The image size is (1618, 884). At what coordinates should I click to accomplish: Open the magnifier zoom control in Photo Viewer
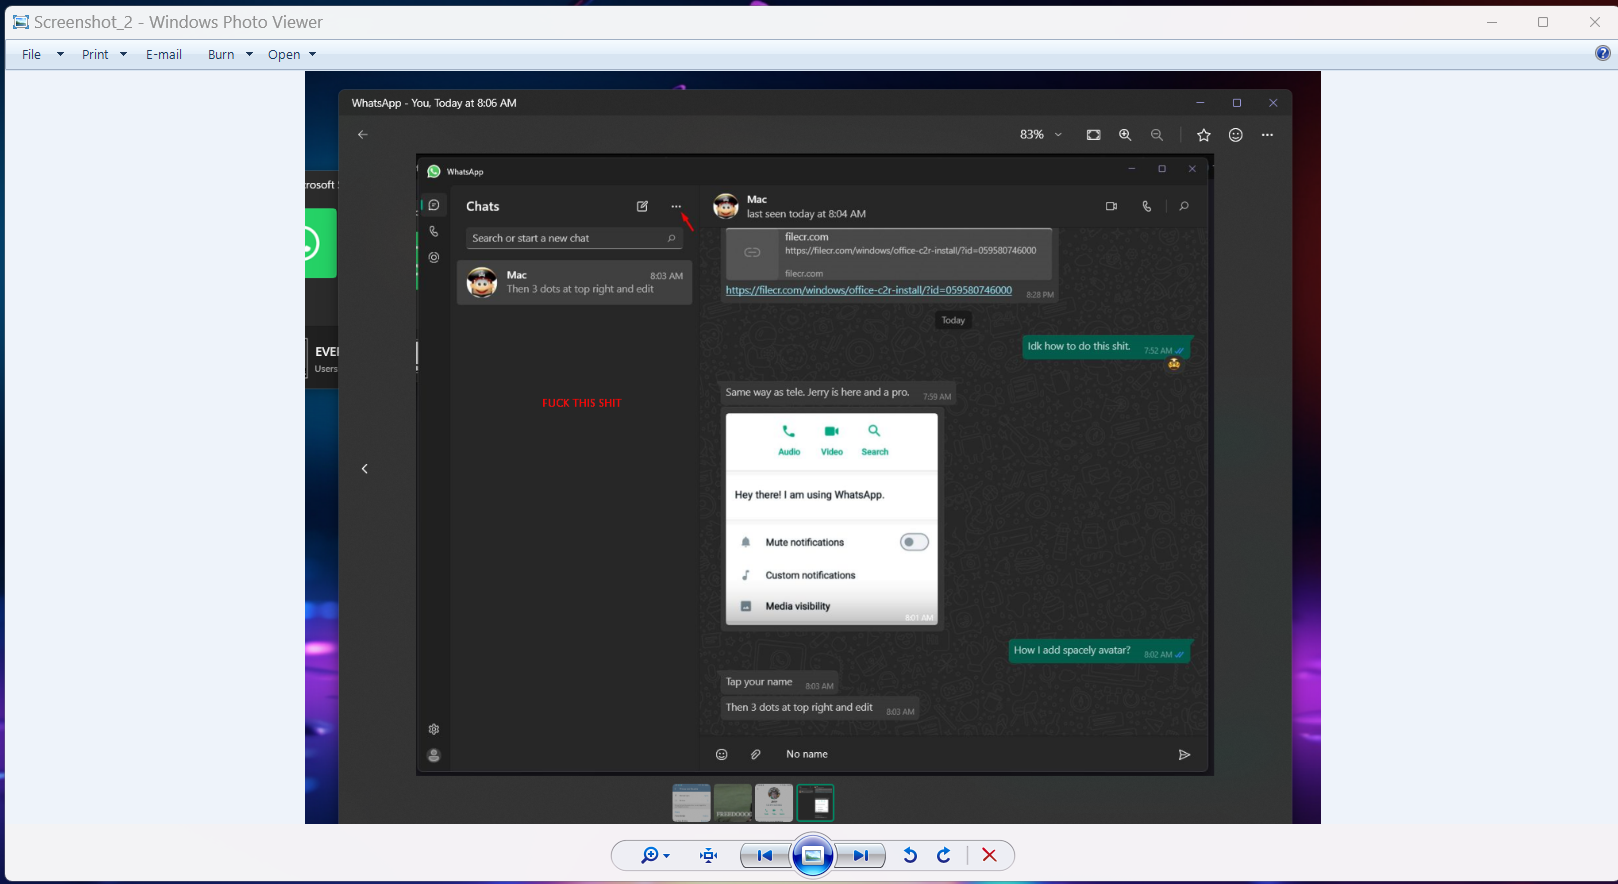(655, 855)
